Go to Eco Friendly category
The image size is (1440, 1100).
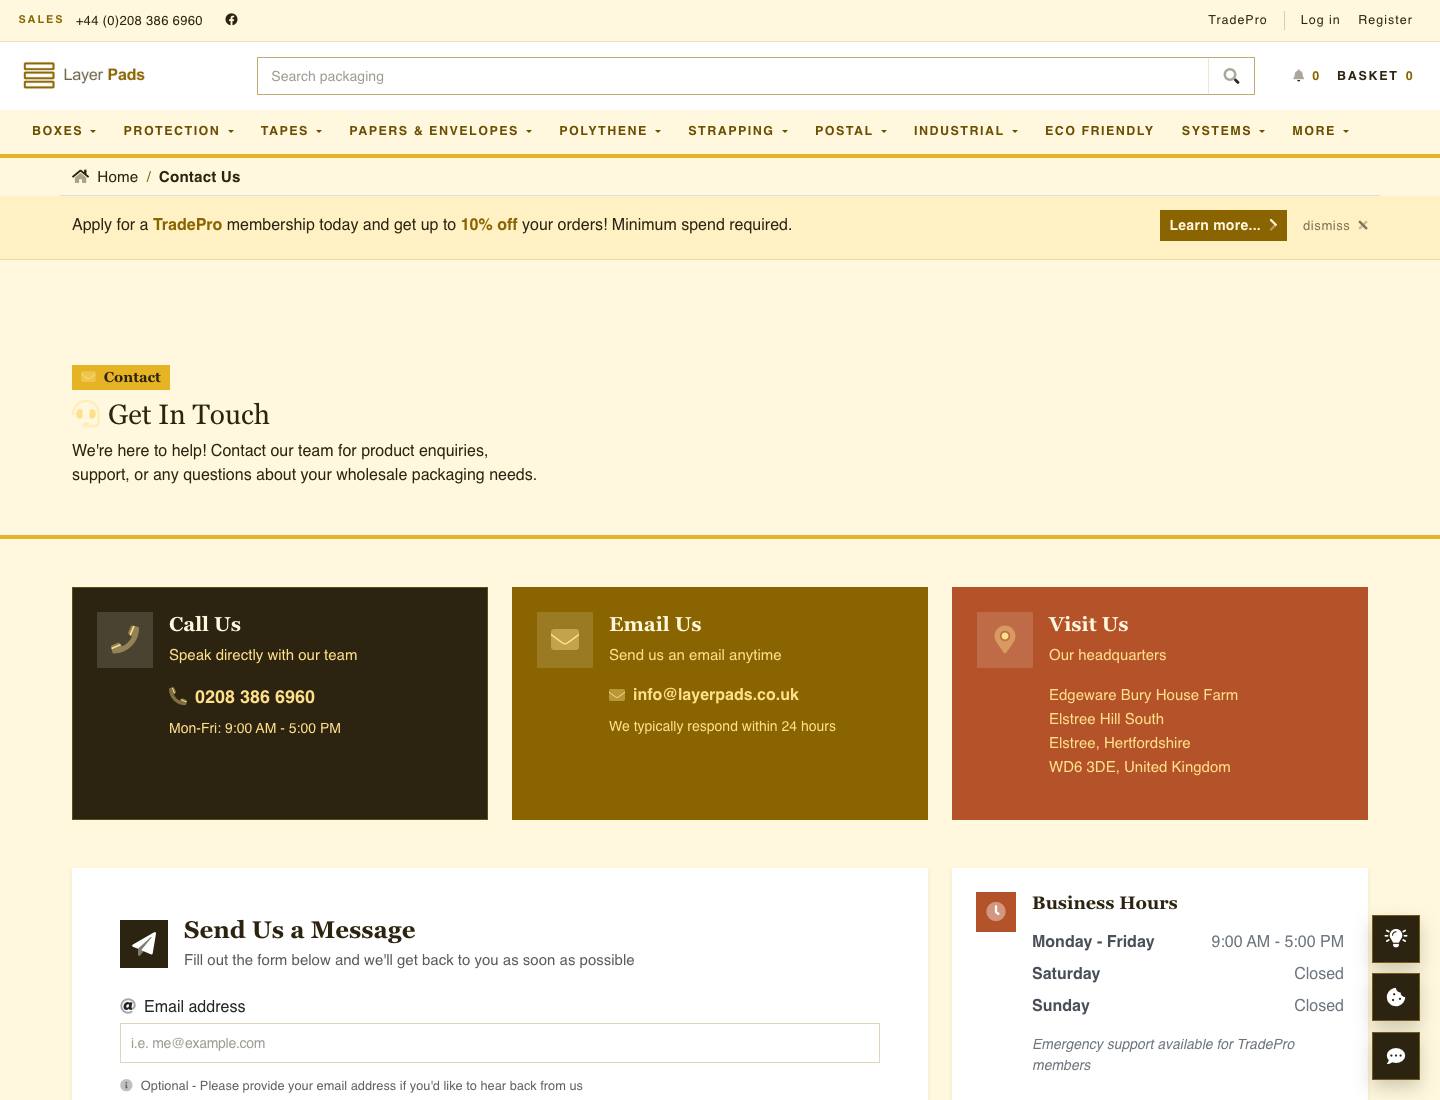[1099, 131]
